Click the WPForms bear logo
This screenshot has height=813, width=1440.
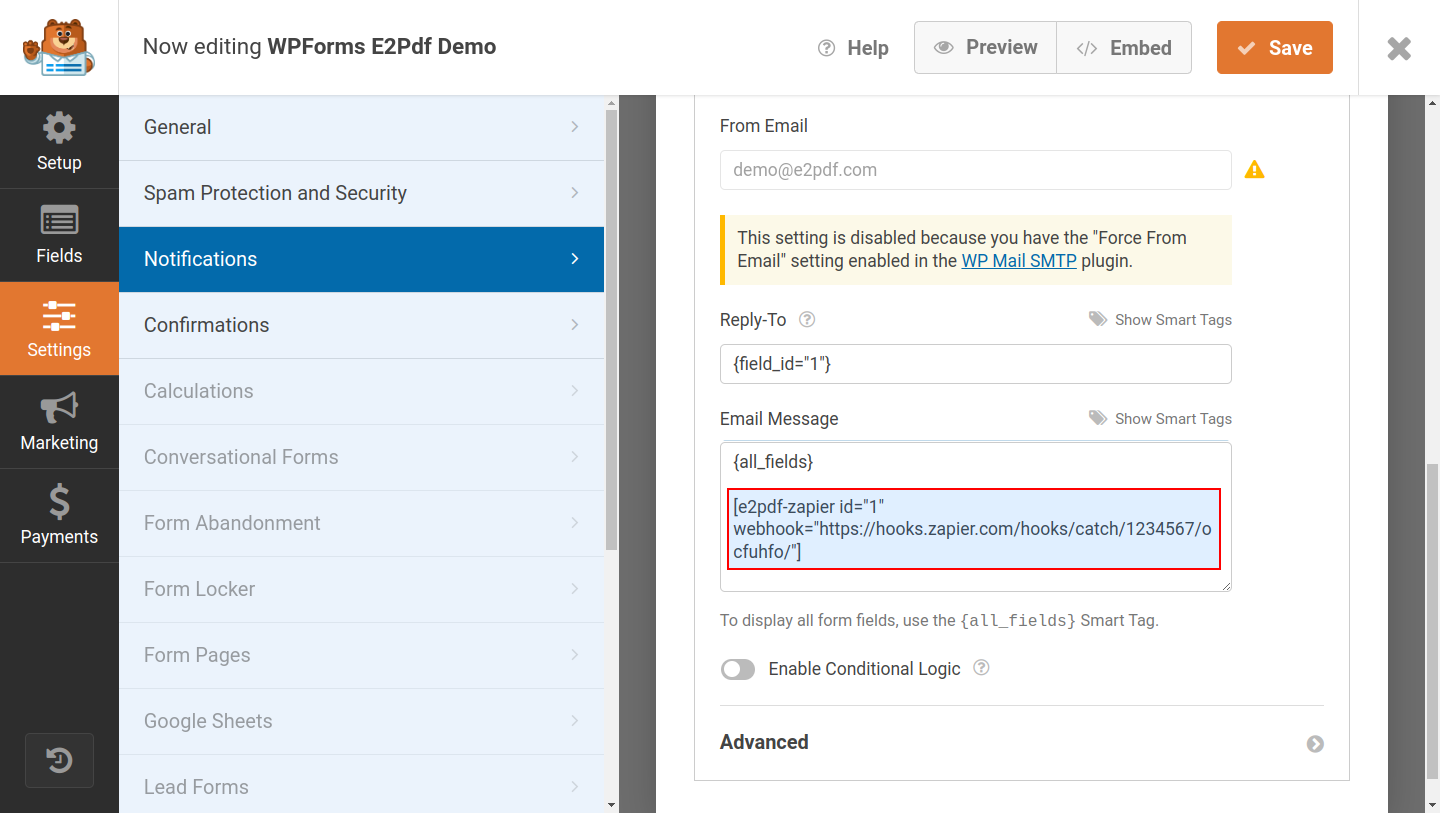59,48
